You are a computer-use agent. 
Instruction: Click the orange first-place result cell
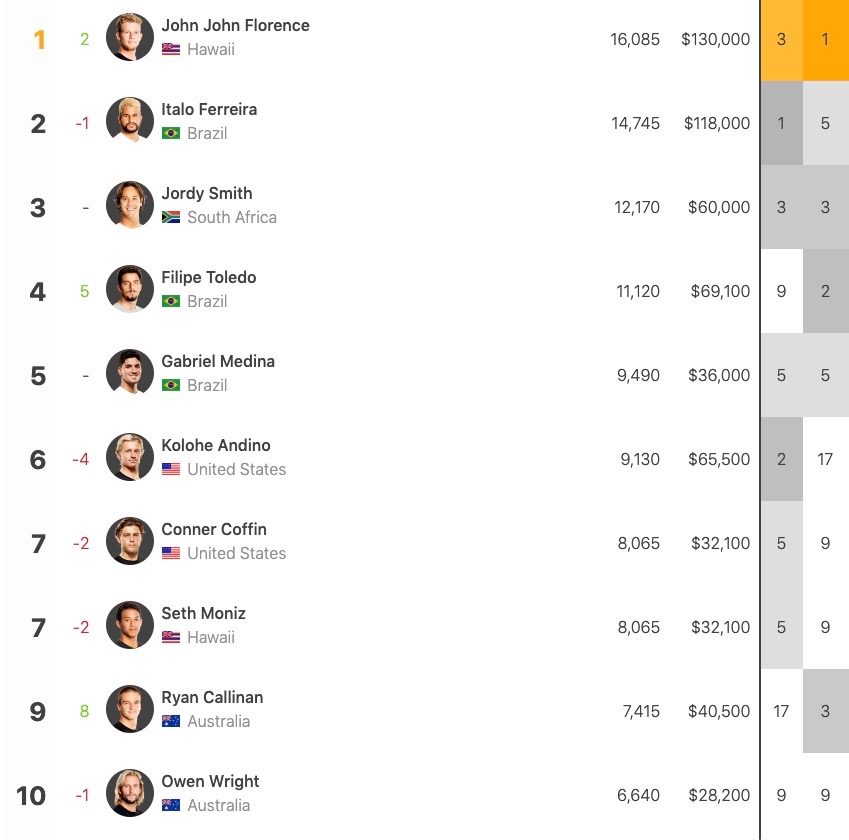[x=825, y=40]
